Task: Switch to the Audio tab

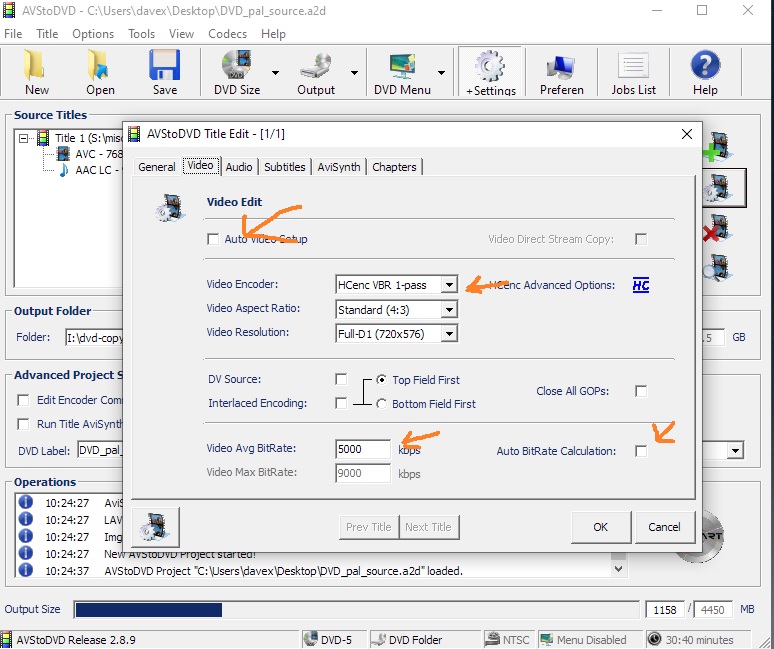Action: (x=239, y=167)
